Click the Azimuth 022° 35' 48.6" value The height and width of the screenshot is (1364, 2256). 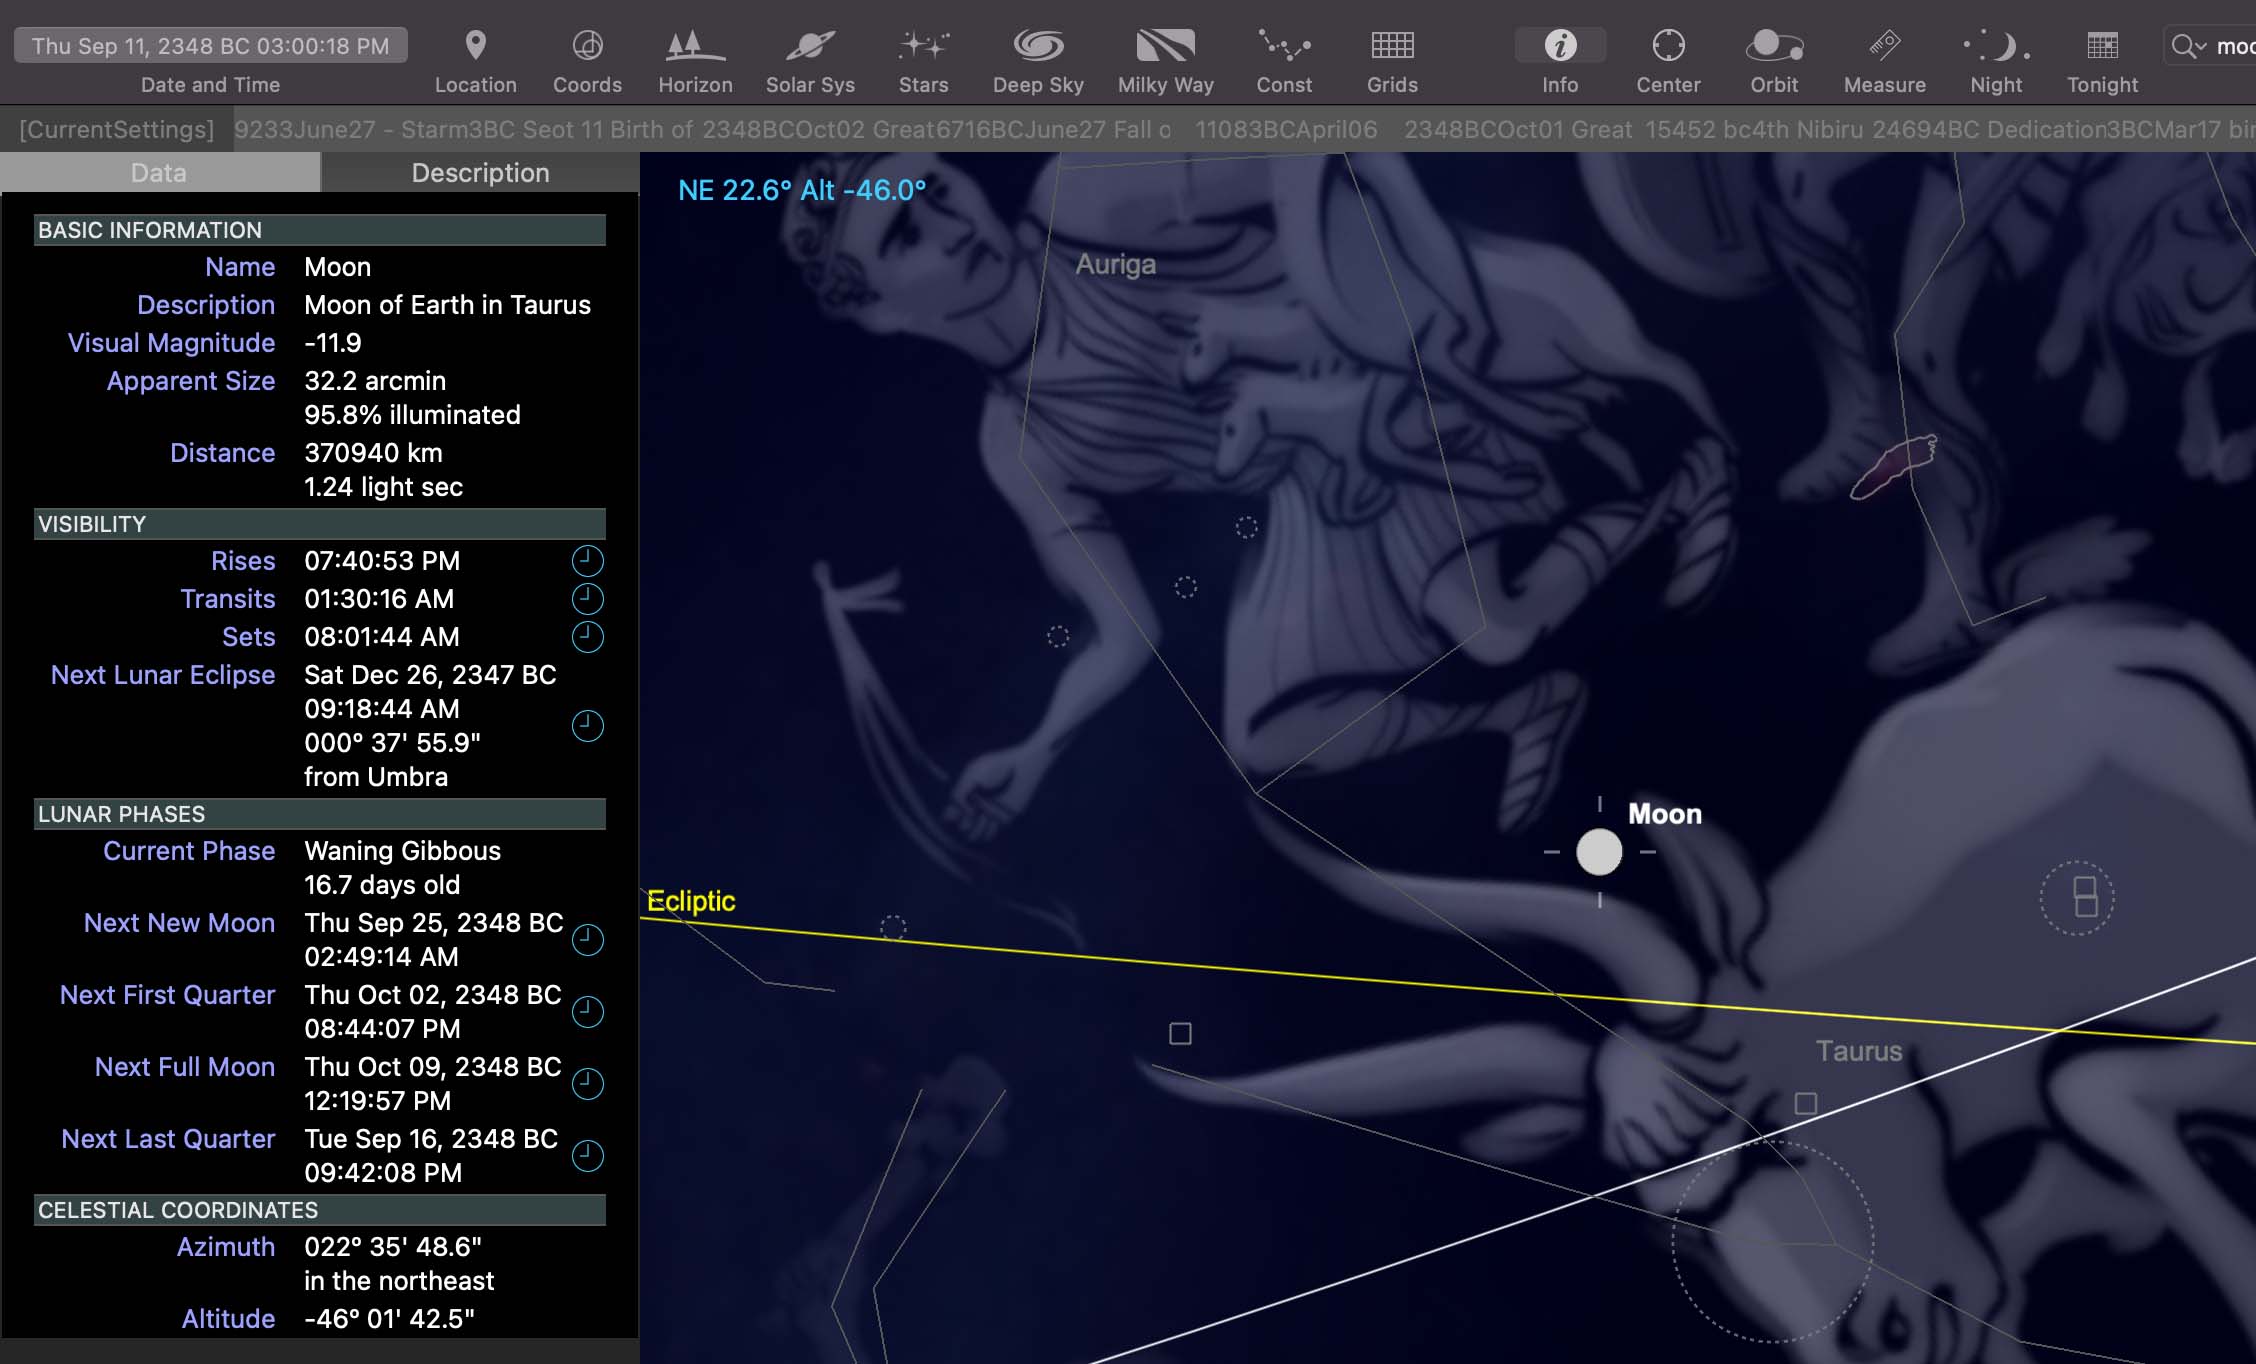coord(393,1247)
